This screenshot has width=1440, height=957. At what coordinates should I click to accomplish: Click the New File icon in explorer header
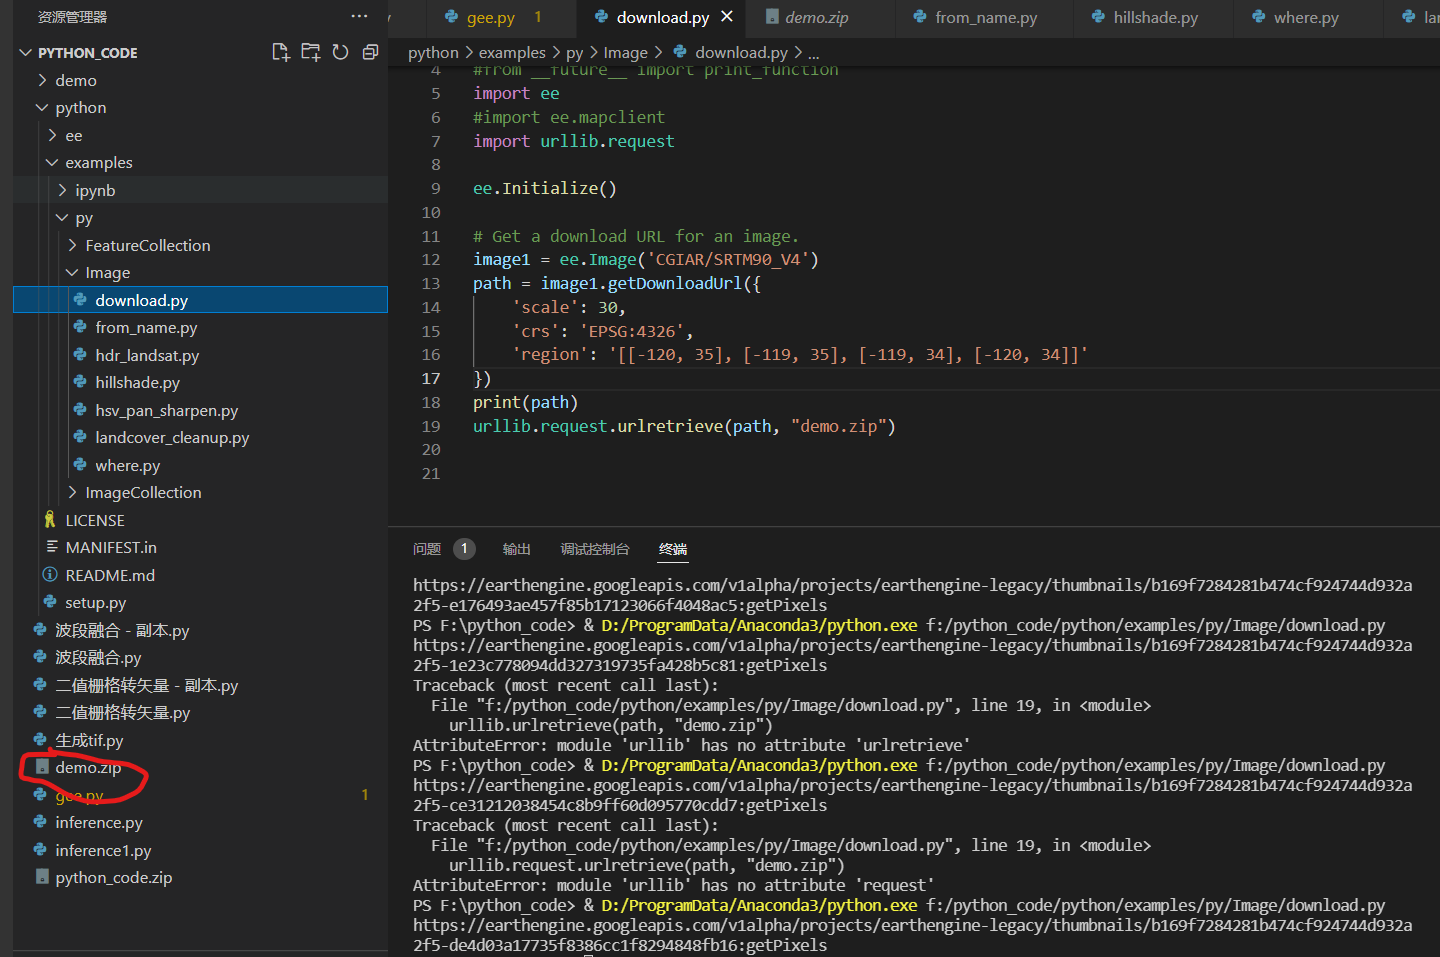click(x=281, y=52)
